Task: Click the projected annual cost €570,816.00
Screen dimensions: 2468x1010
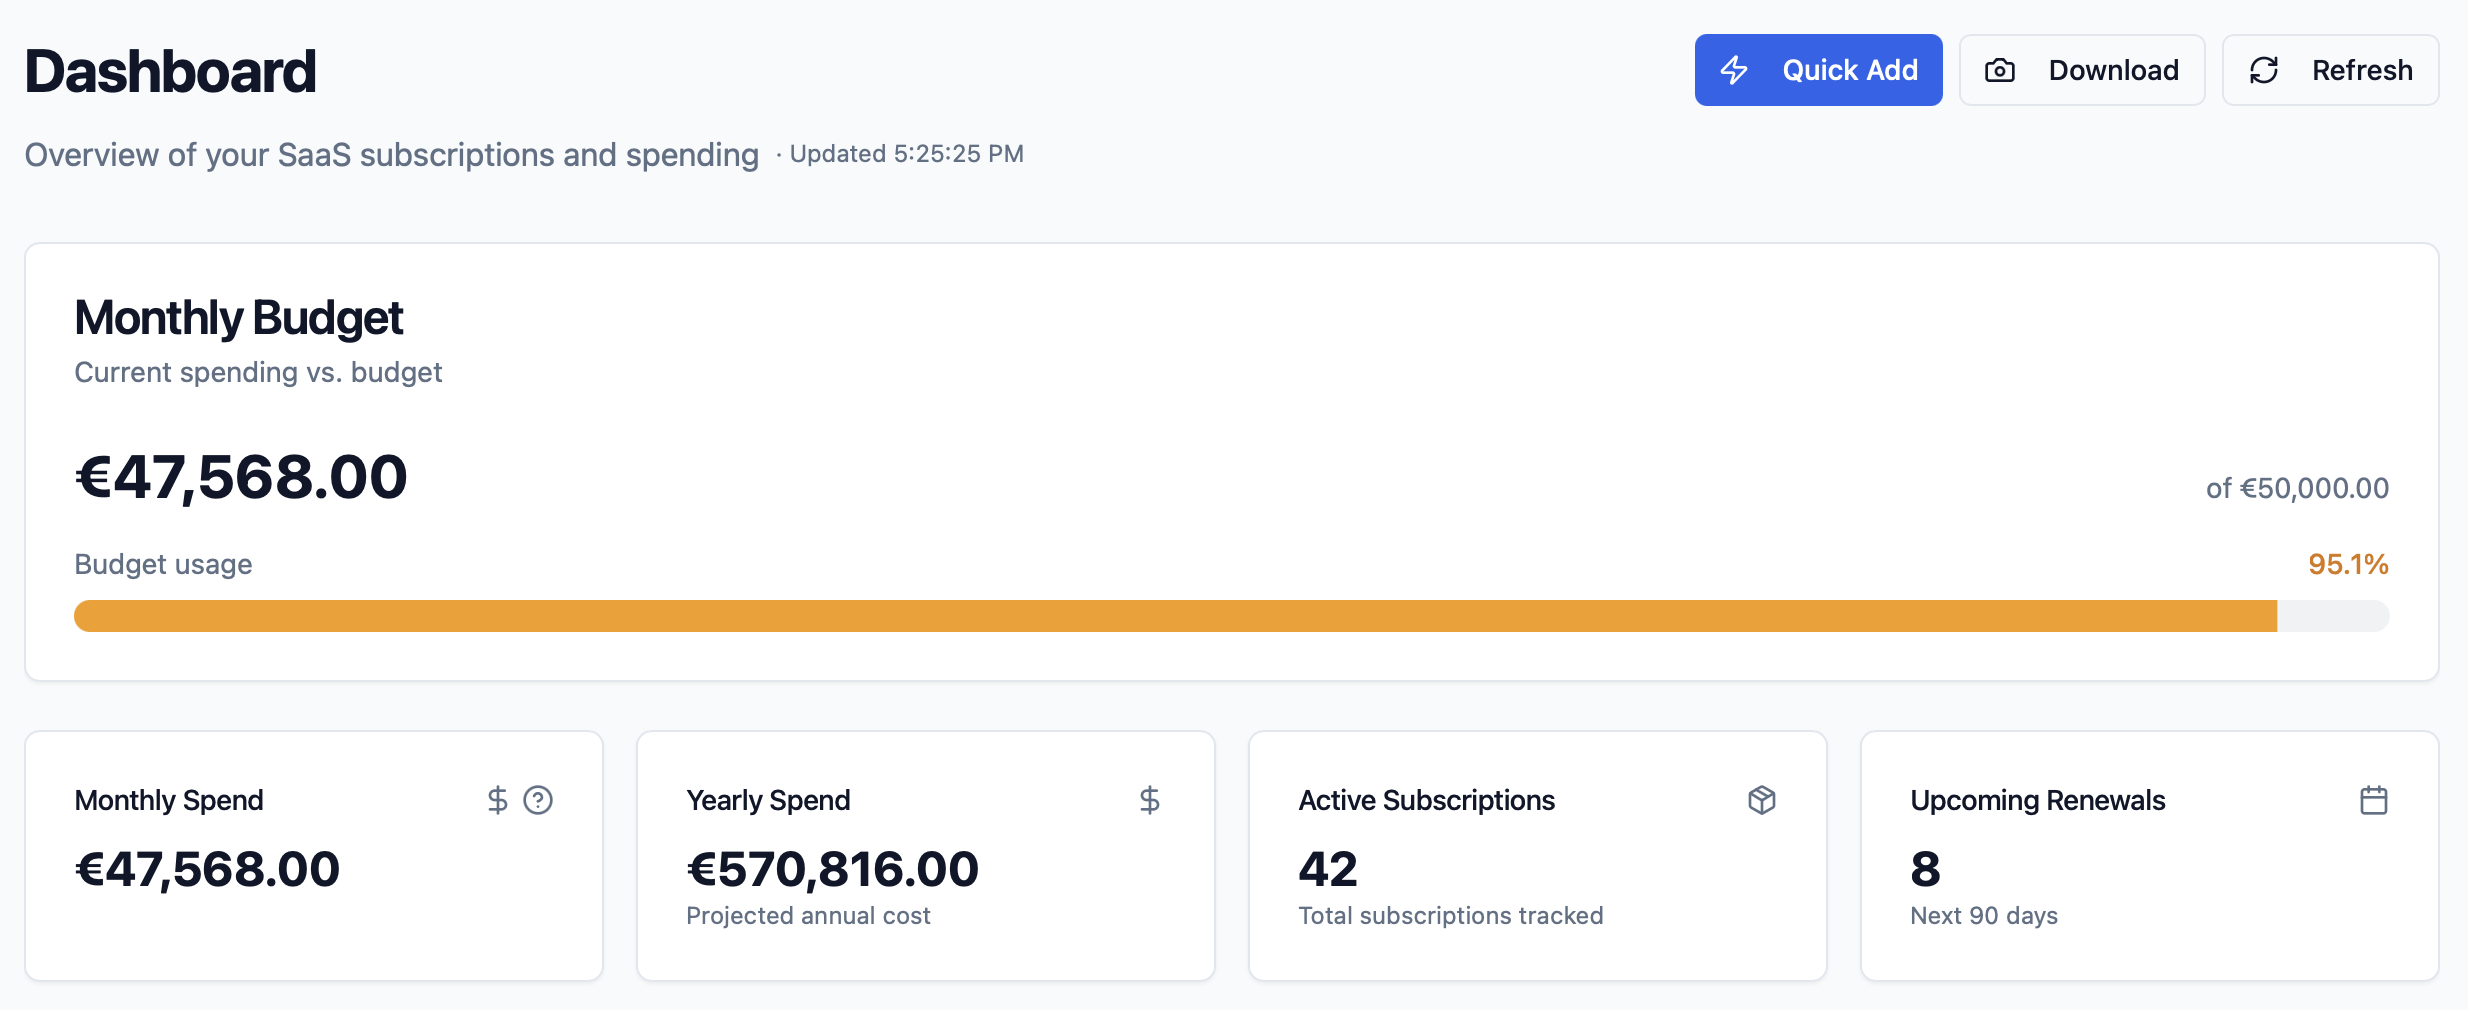Action: [832, 868]
